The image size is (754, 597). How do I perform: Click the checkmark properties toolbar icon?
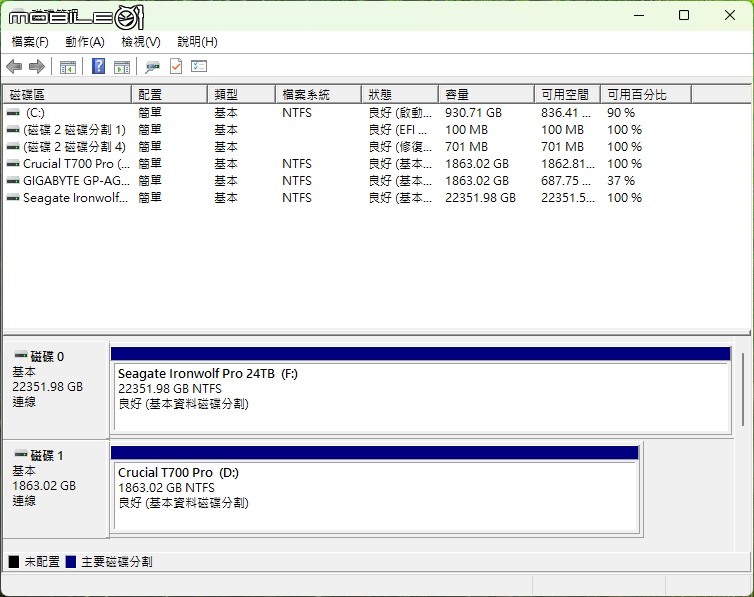click(x=176, y=66)
